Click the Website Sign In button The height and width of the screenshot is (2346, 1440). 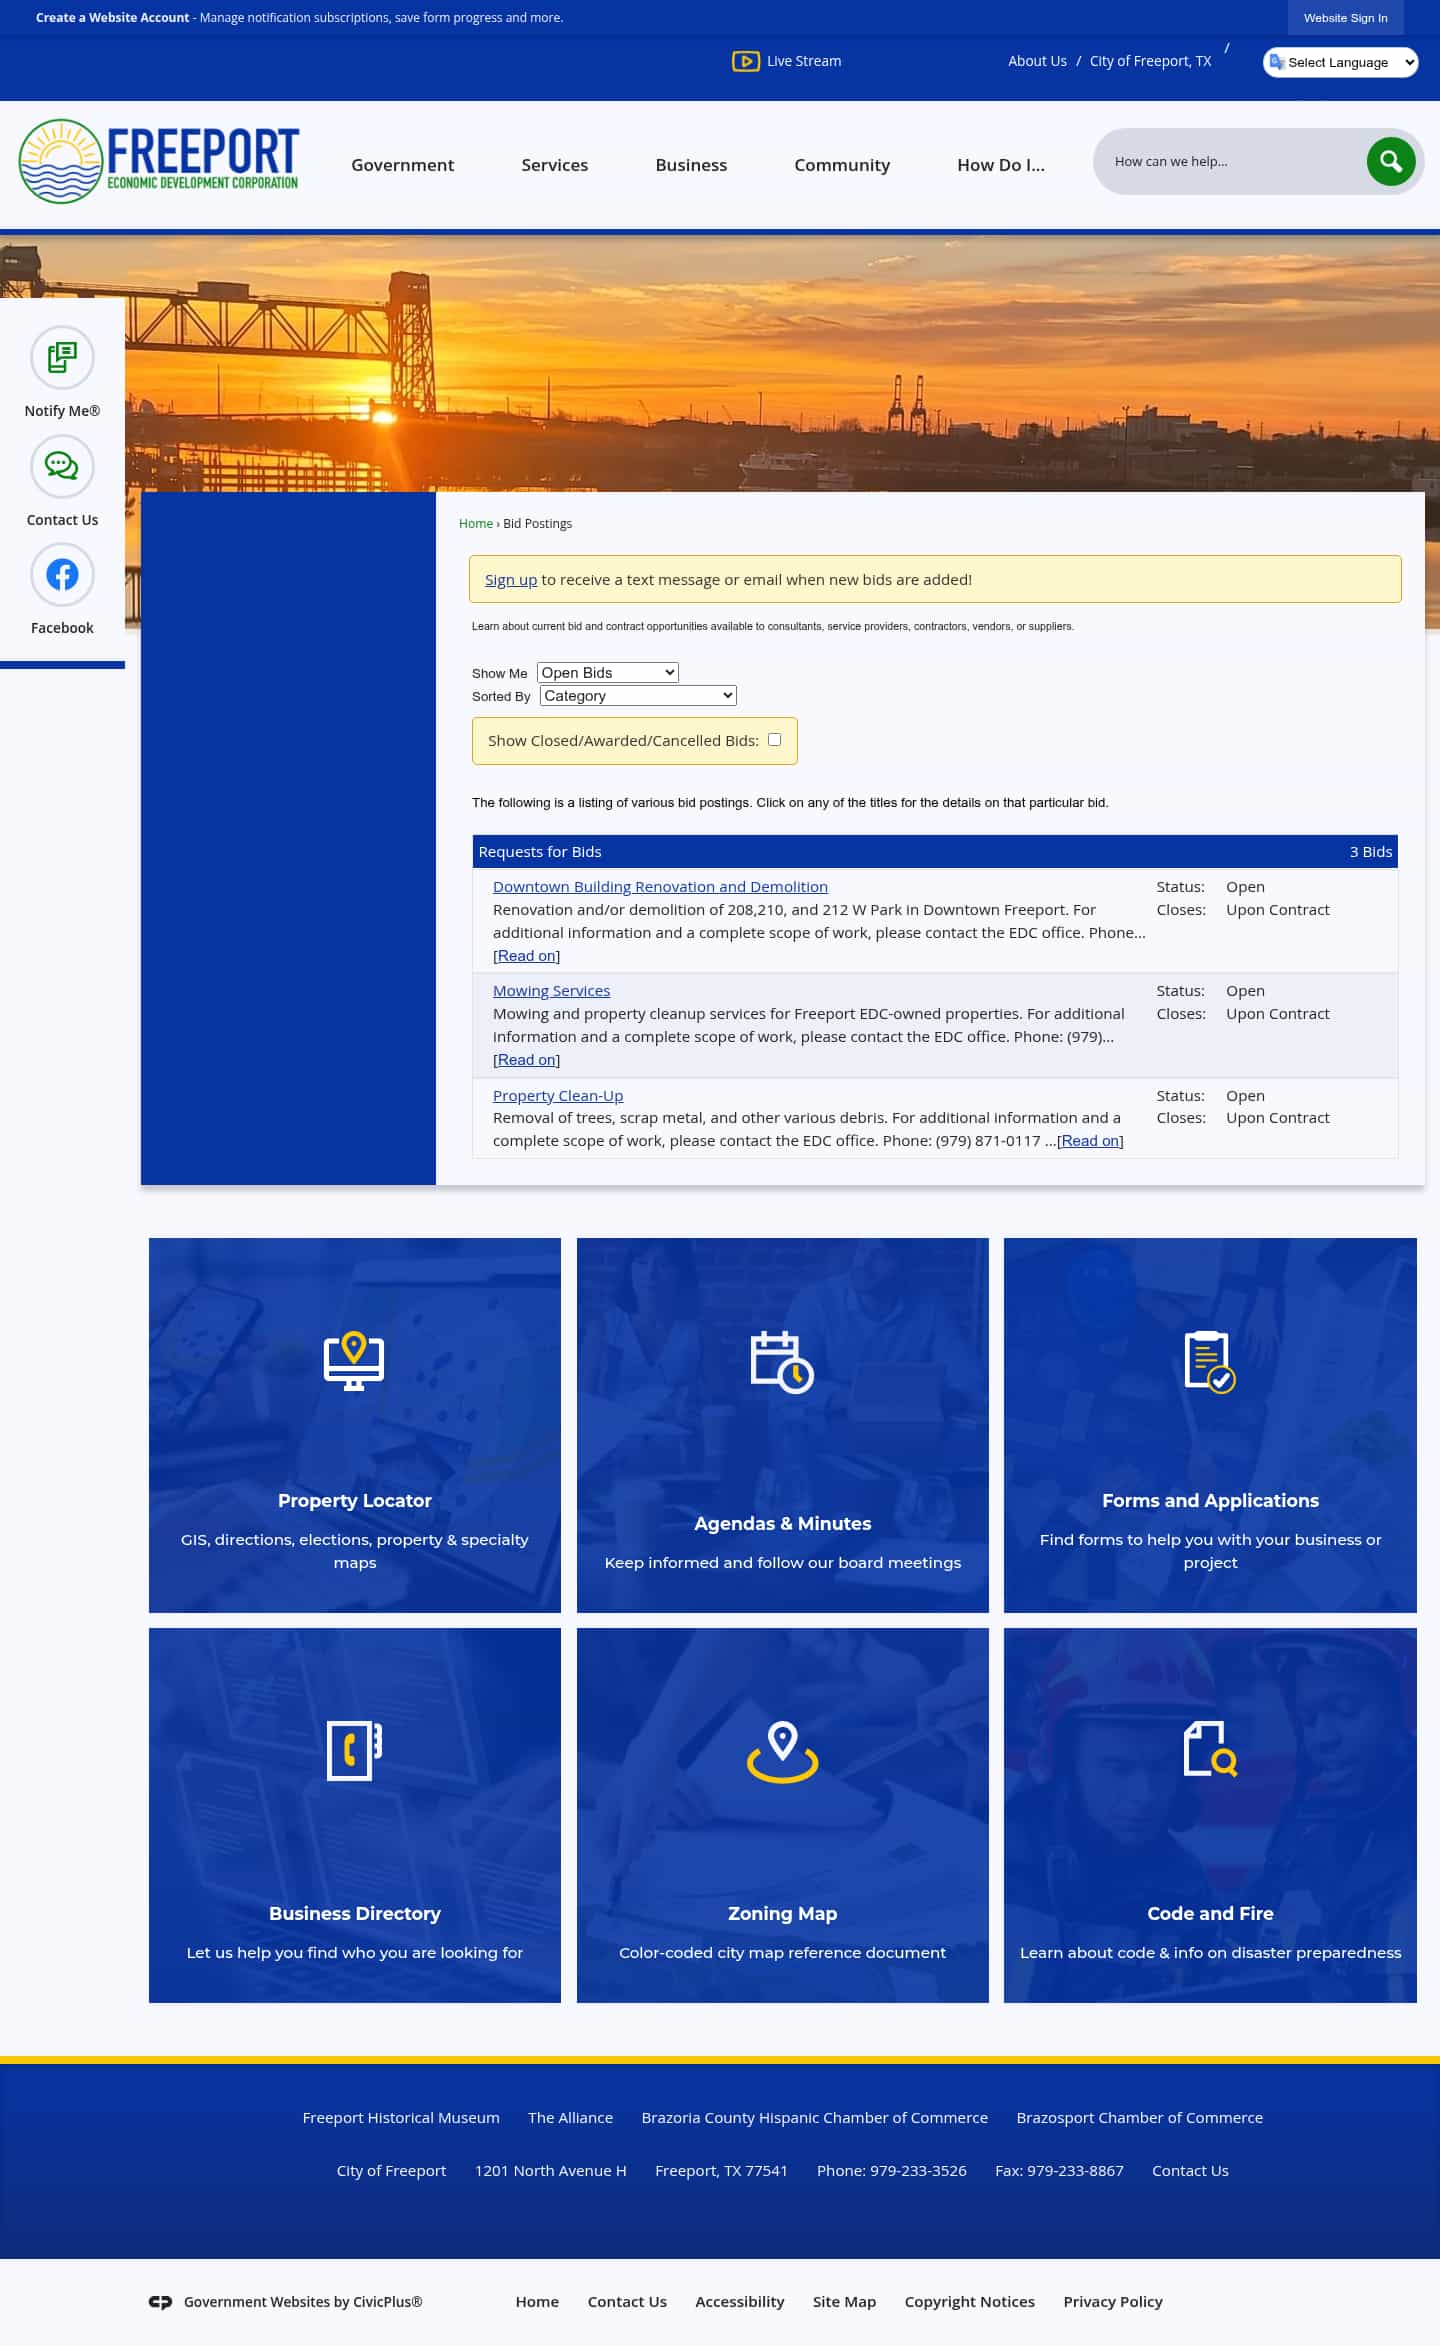pos(1345,18)
